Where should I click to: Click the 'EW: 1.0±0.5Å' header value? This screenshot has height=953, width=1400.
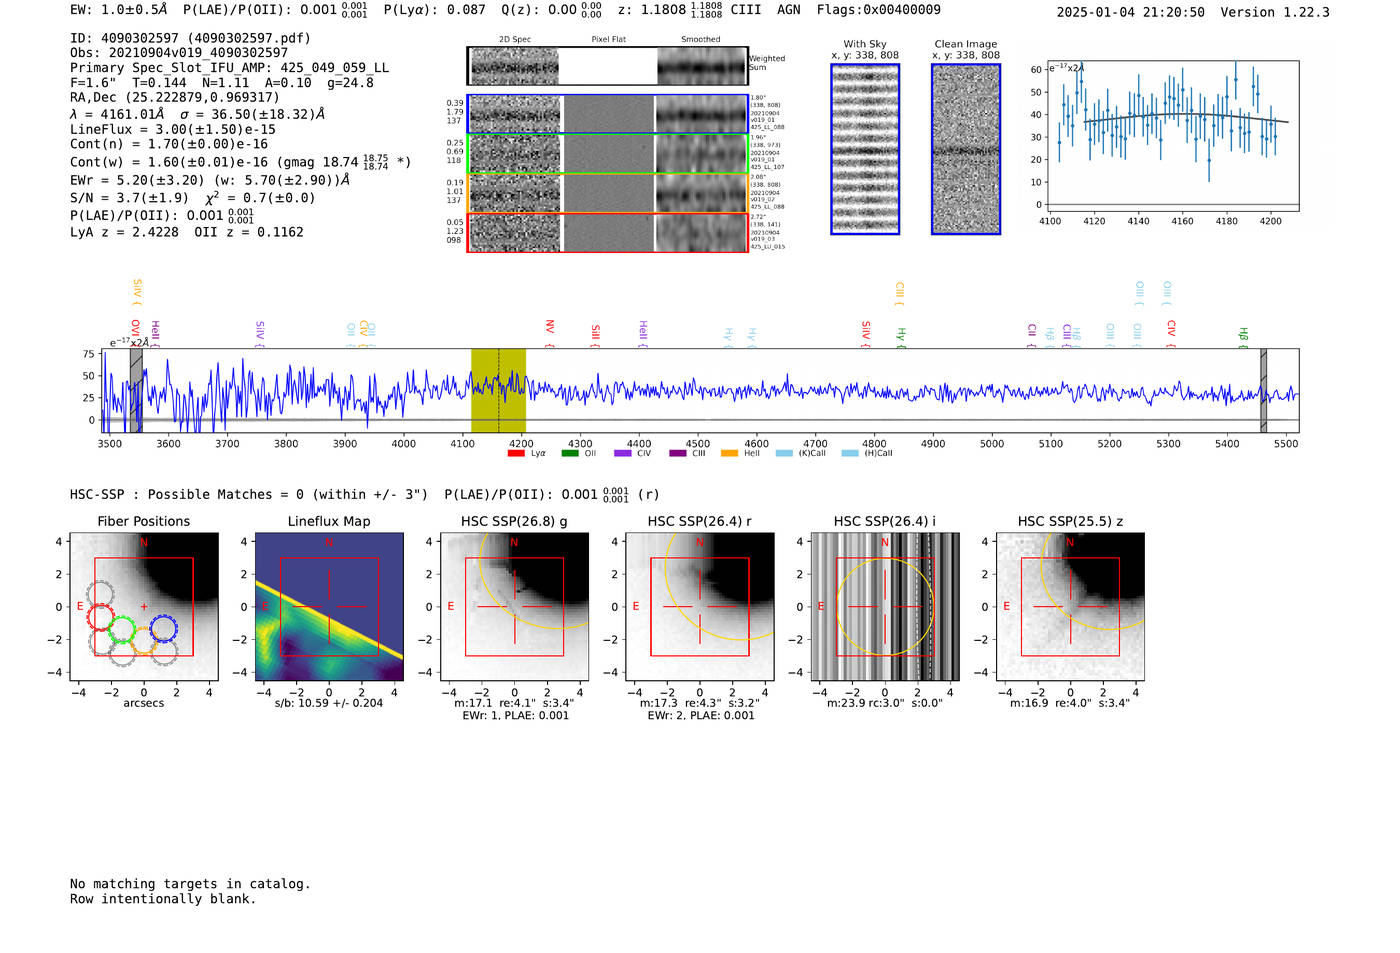pyautogui.click(x=119, y=10)
